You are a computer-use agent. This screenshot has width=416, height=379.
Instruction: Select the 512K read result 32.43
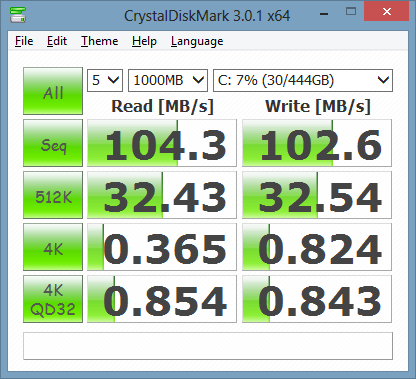pyautogui.click(x=162, y=195)
